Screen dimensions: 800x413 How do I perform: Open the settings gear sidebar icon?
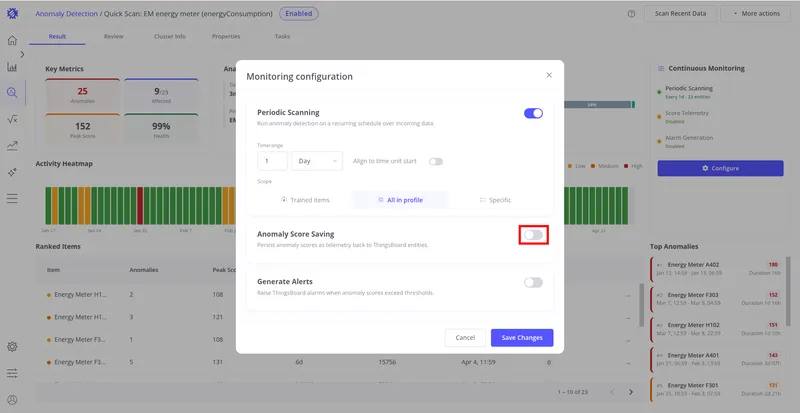[x=12, y=347]
